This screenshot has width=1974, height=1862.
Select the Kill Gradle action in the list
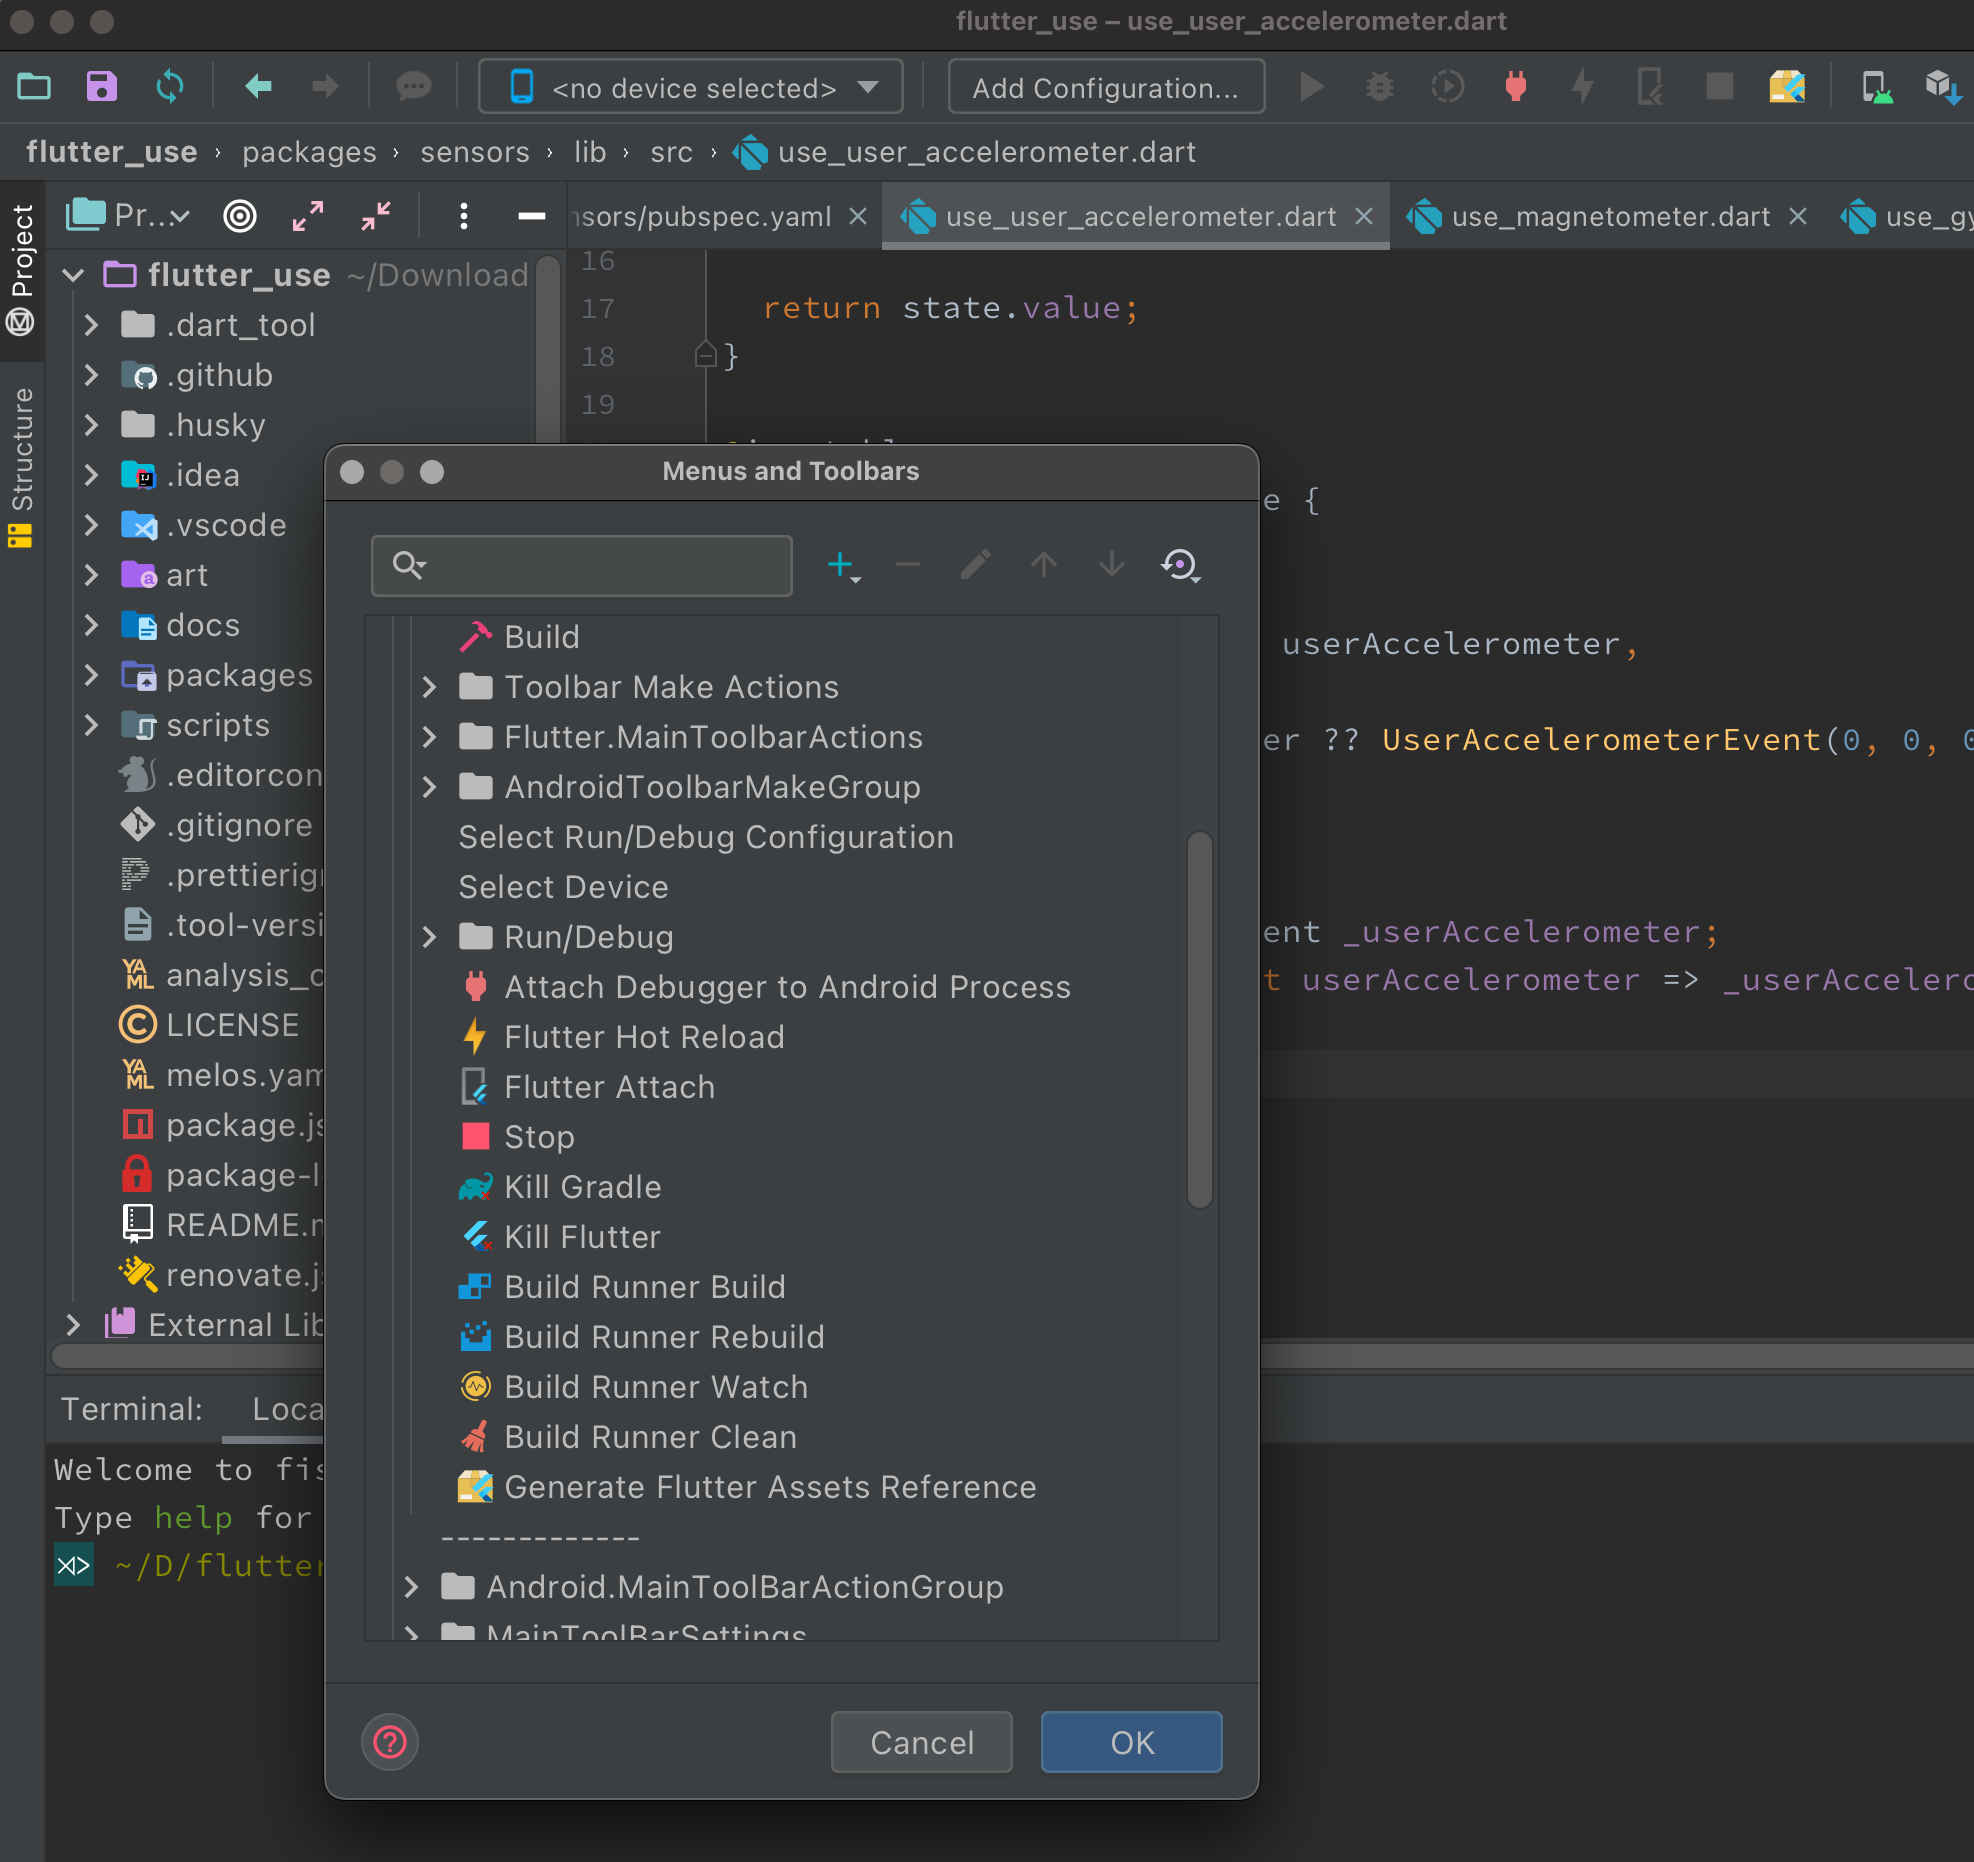pos(583,1187)
